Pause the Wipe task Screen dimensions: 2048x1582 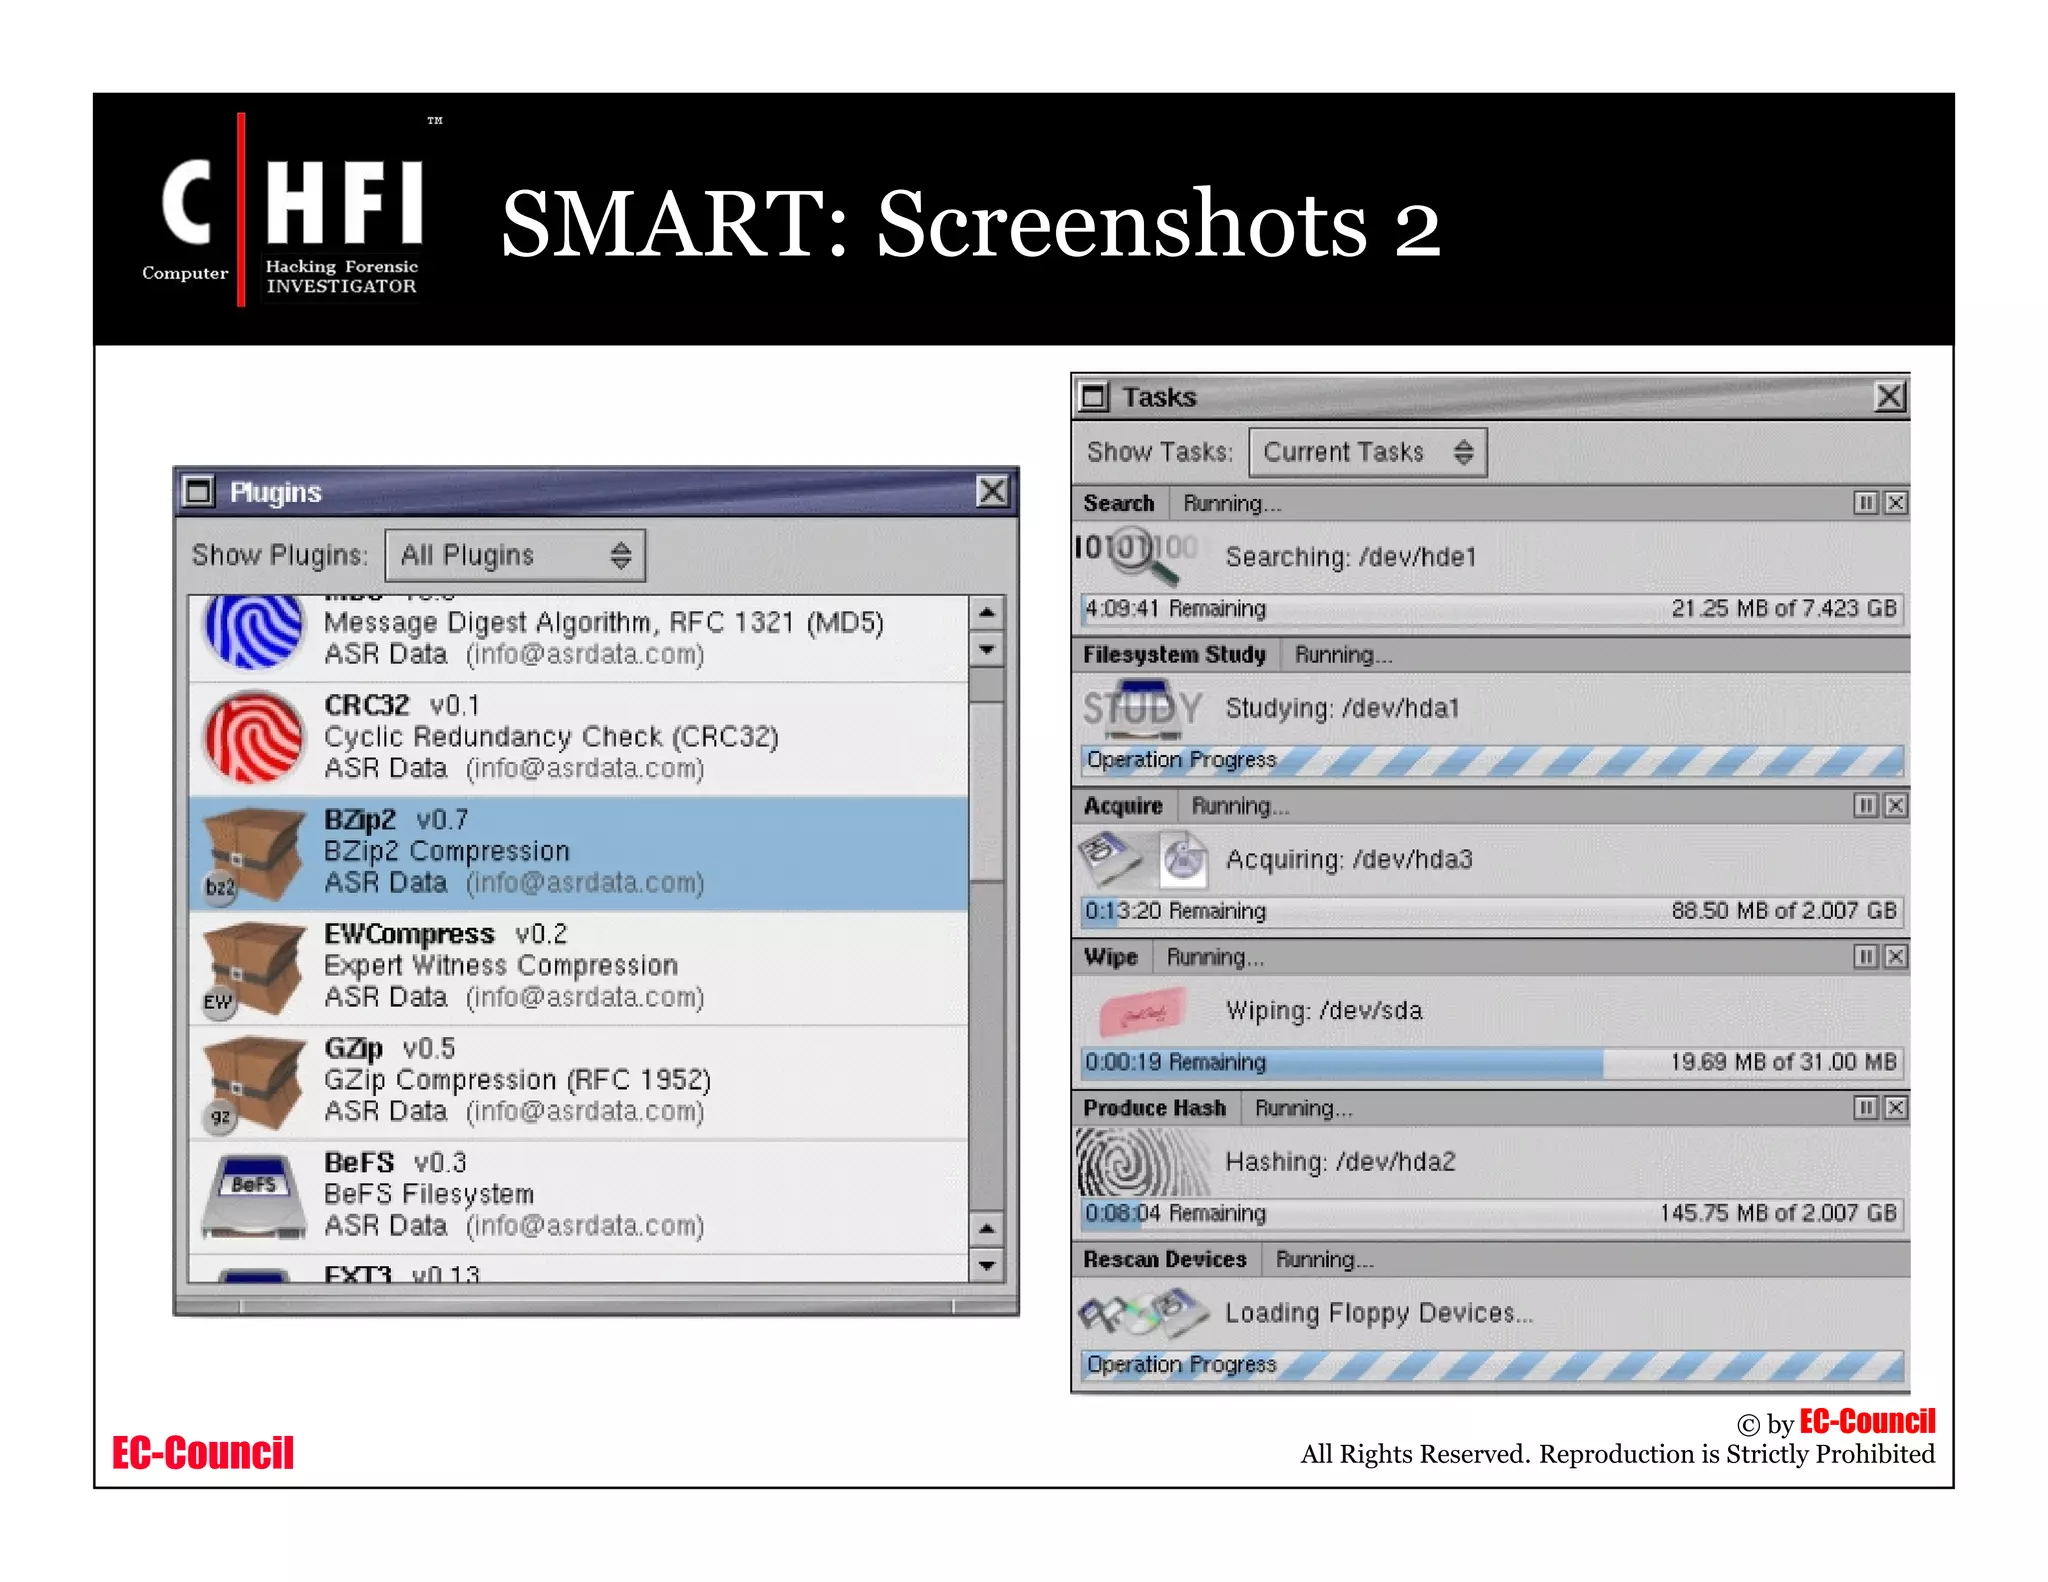click(1865, 957)
